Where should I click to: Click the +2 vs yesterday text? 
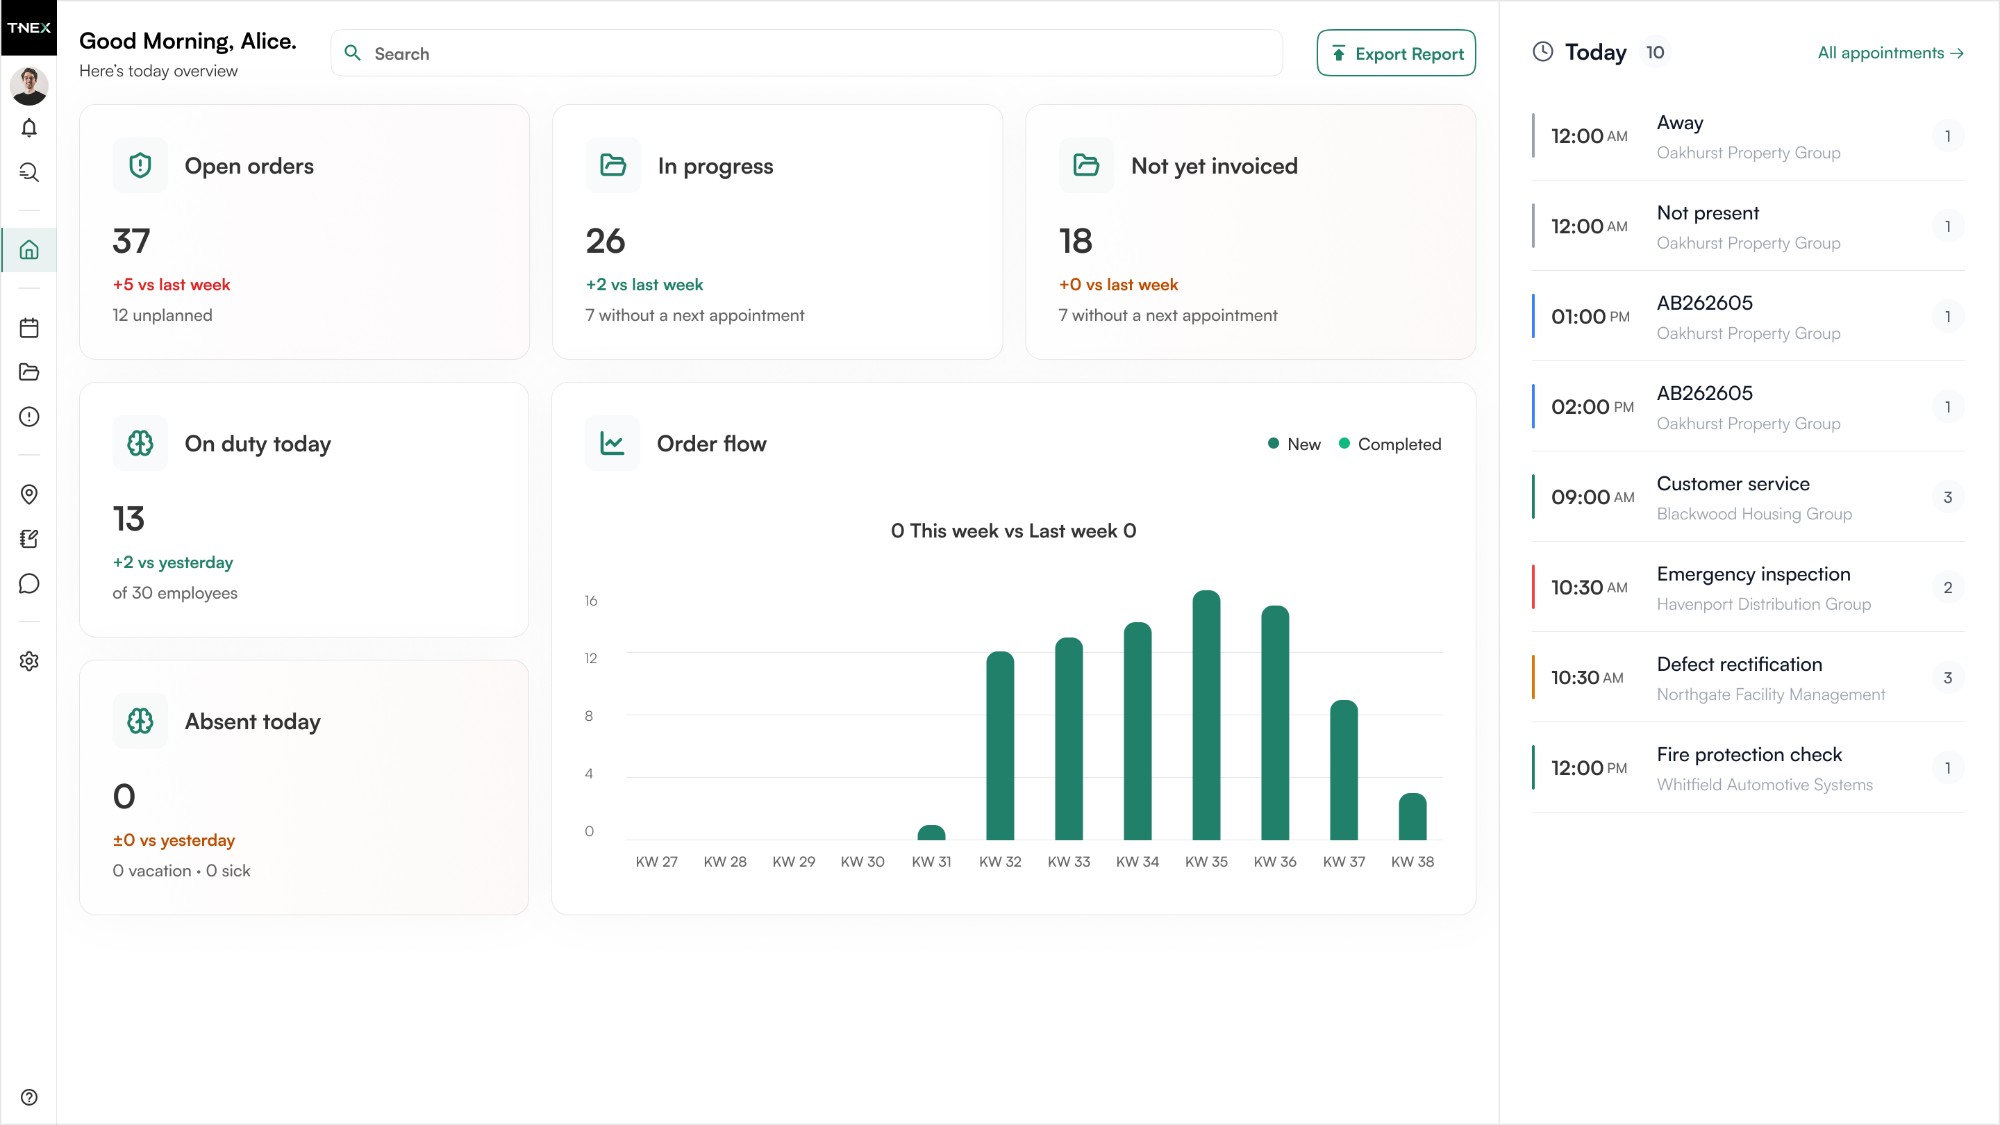(x=173, y=562)
